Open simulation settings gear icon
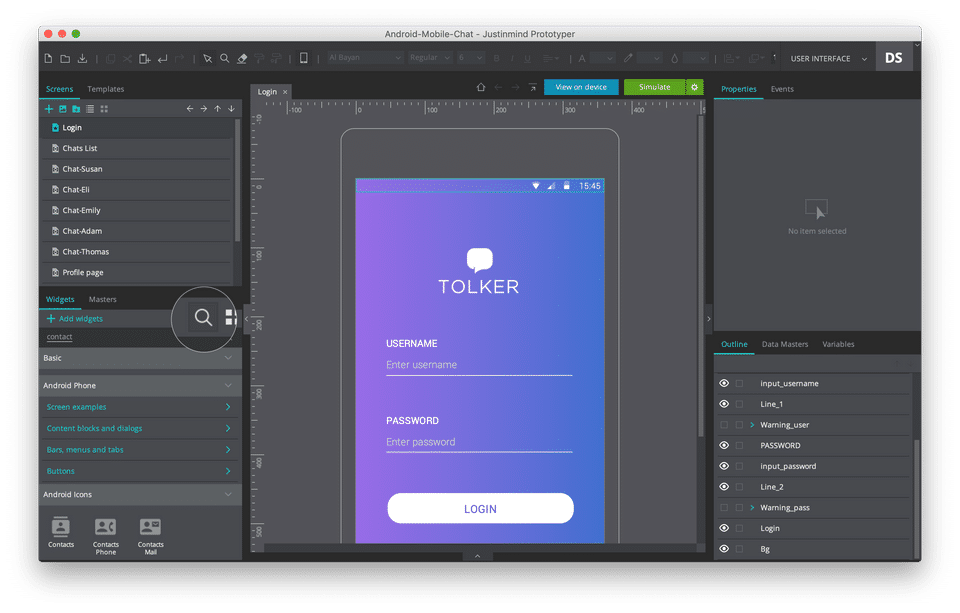The width and height of the screenshot is (960, 613). tap(694, 87)
